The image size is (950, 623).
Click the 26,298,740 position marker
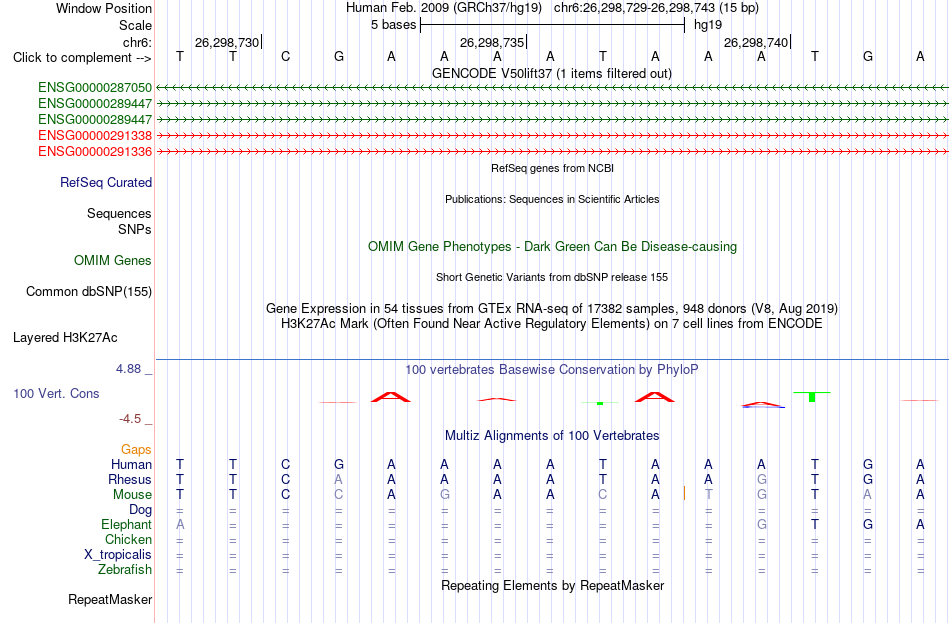pos(757,42)
